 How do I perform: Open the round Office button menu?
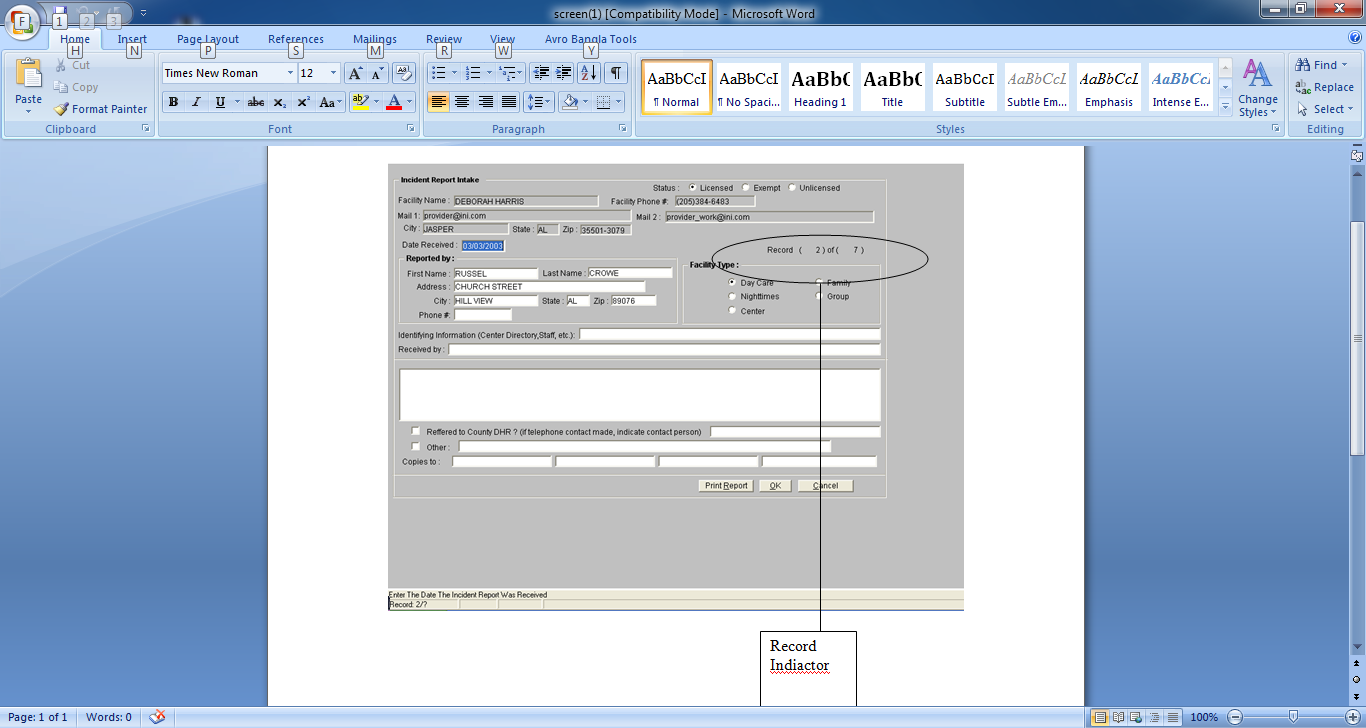(23, 22)
